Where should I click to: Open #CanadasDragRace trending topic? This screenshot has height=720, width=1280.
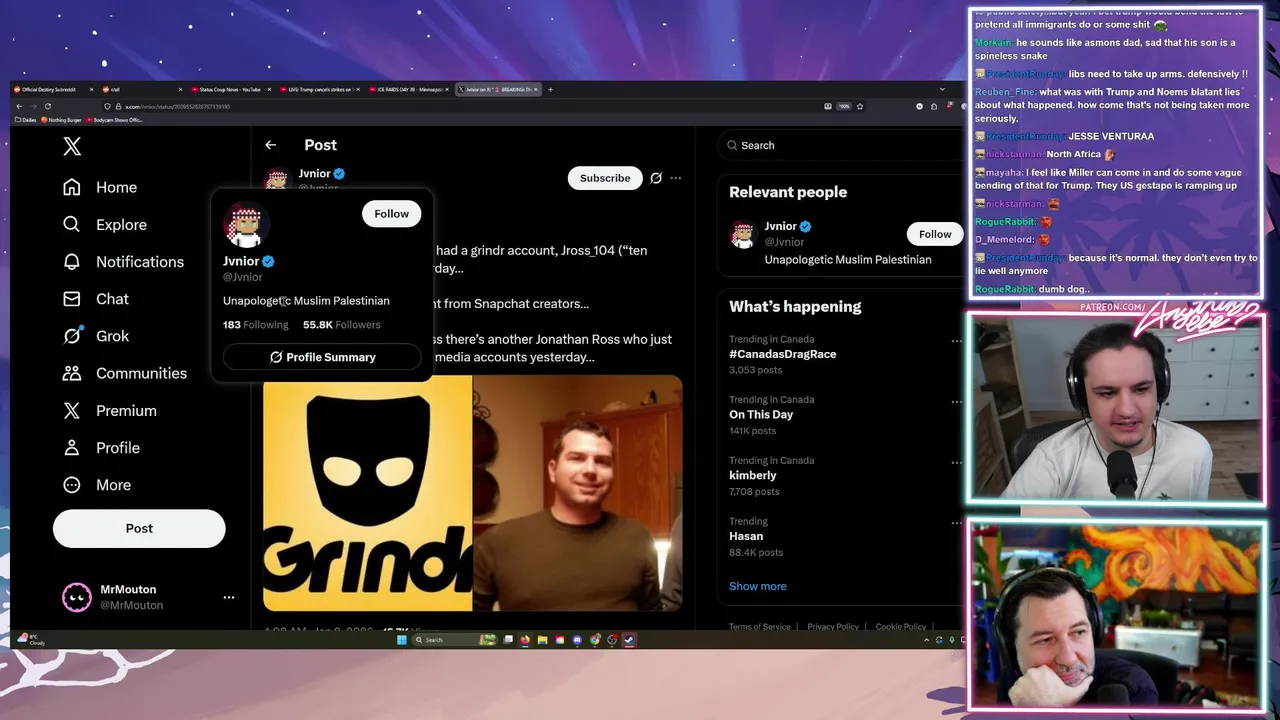click(x=782, y=354)
